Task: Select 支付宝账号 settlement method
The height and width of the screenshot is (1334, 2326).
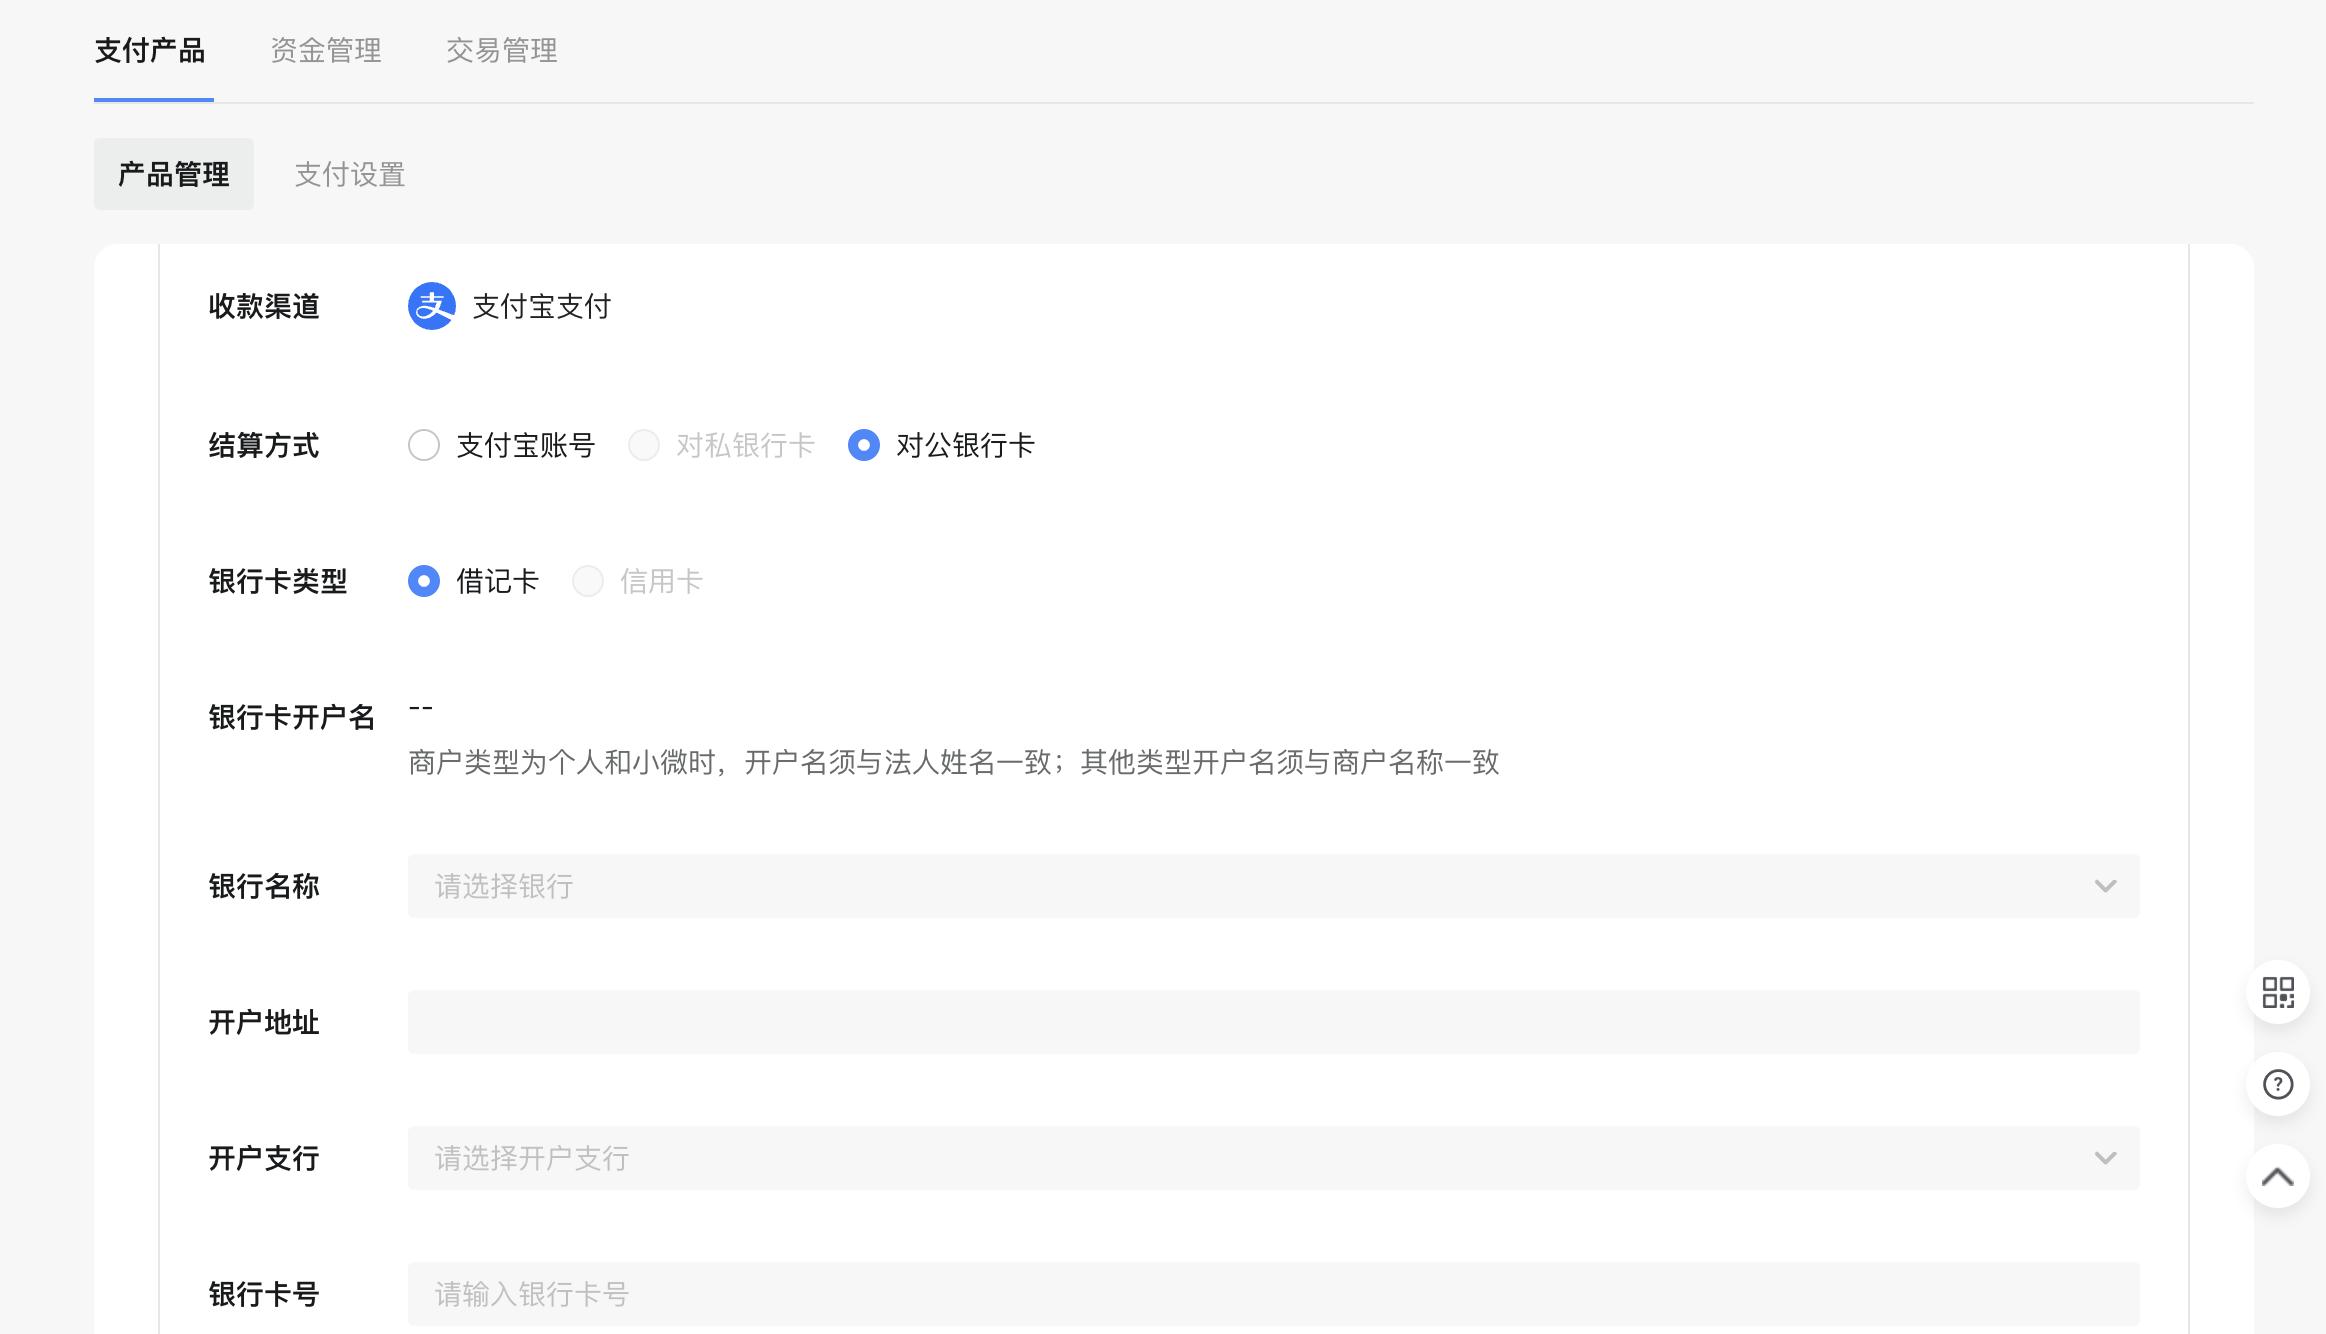Action: 424,445
